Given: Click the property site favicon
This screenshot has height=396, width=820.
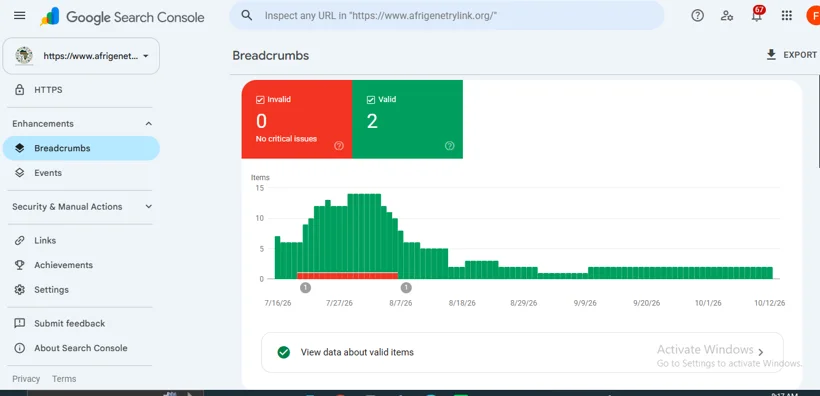Looking at the screenshot, I should [x=24, y=55].
